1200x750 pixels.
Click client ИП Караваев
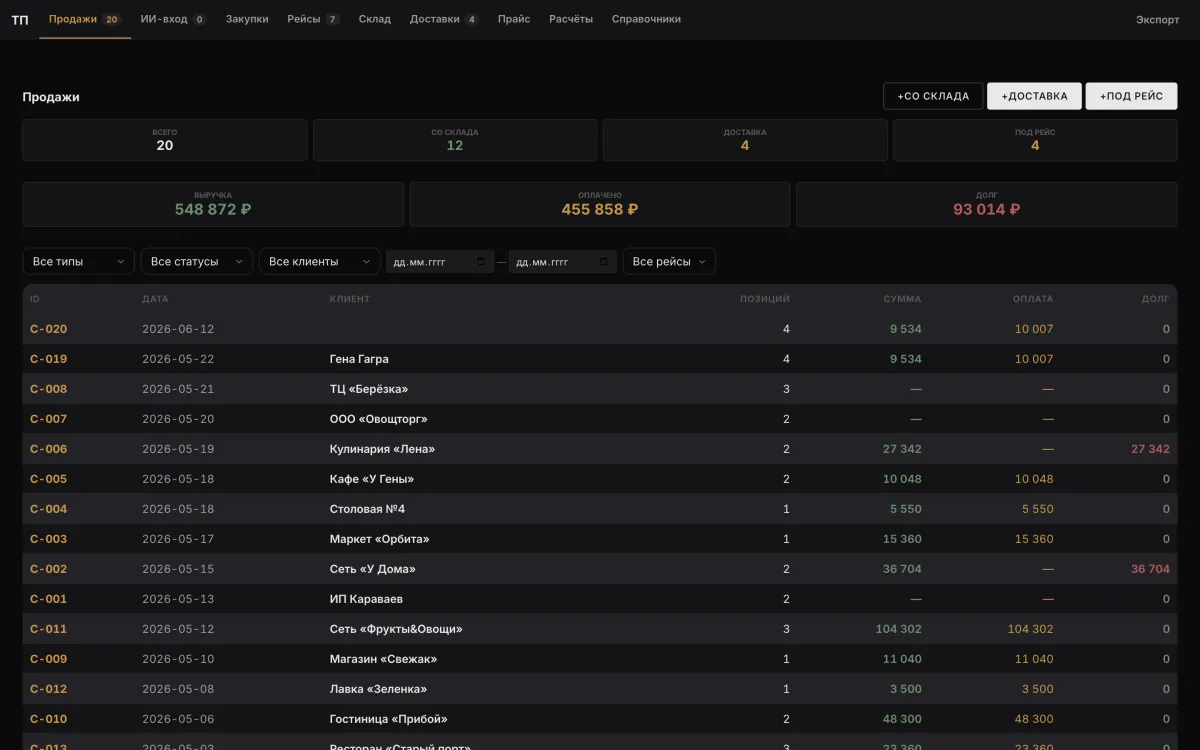pos(367,599)
